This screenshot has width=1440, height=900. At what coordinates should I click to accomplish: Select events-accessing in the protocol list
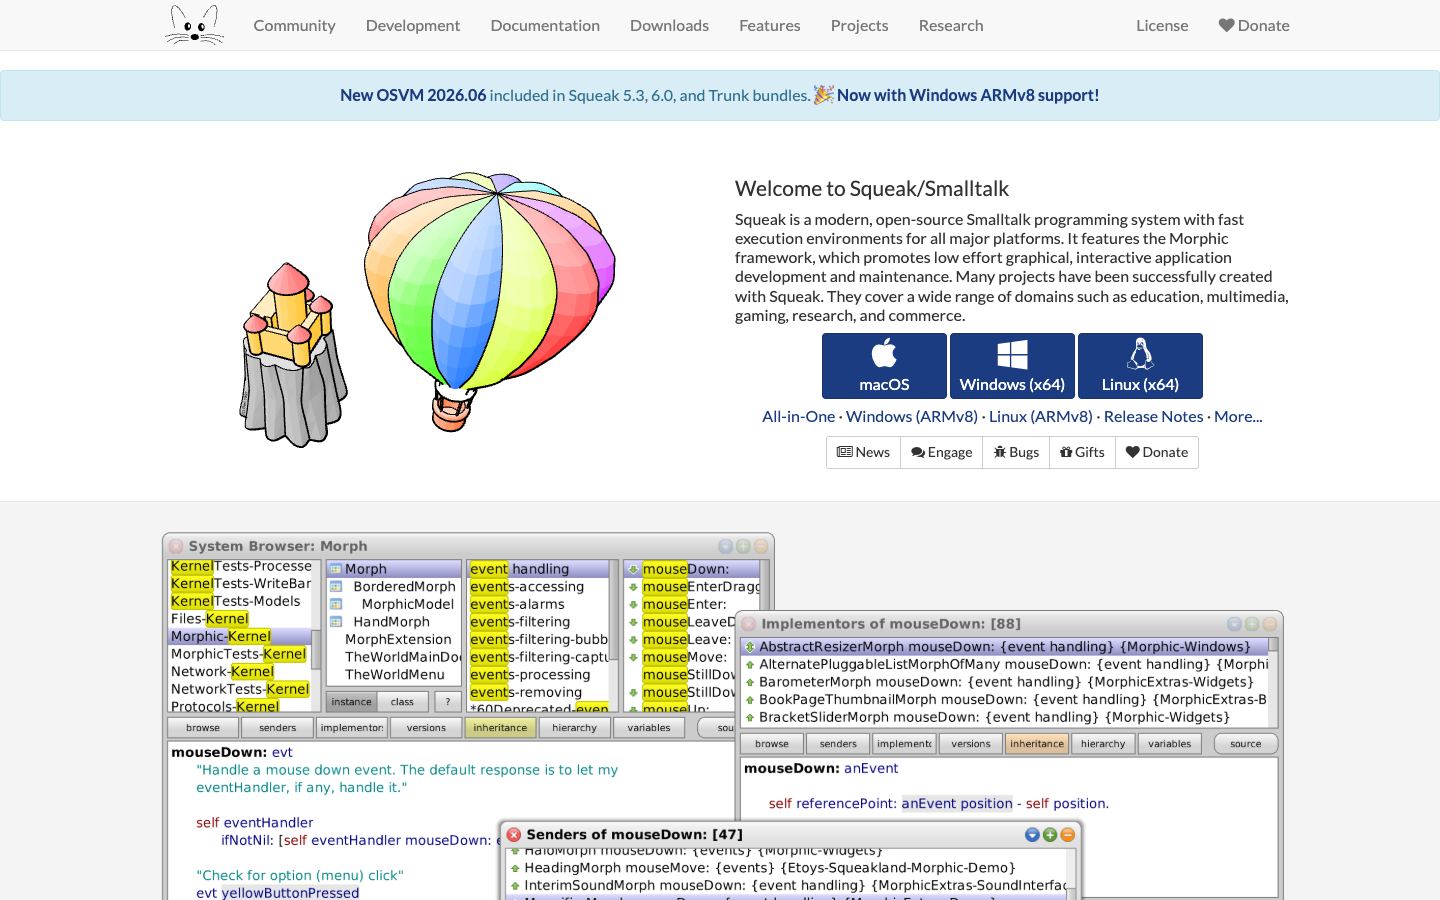click(x=538, y=587)
